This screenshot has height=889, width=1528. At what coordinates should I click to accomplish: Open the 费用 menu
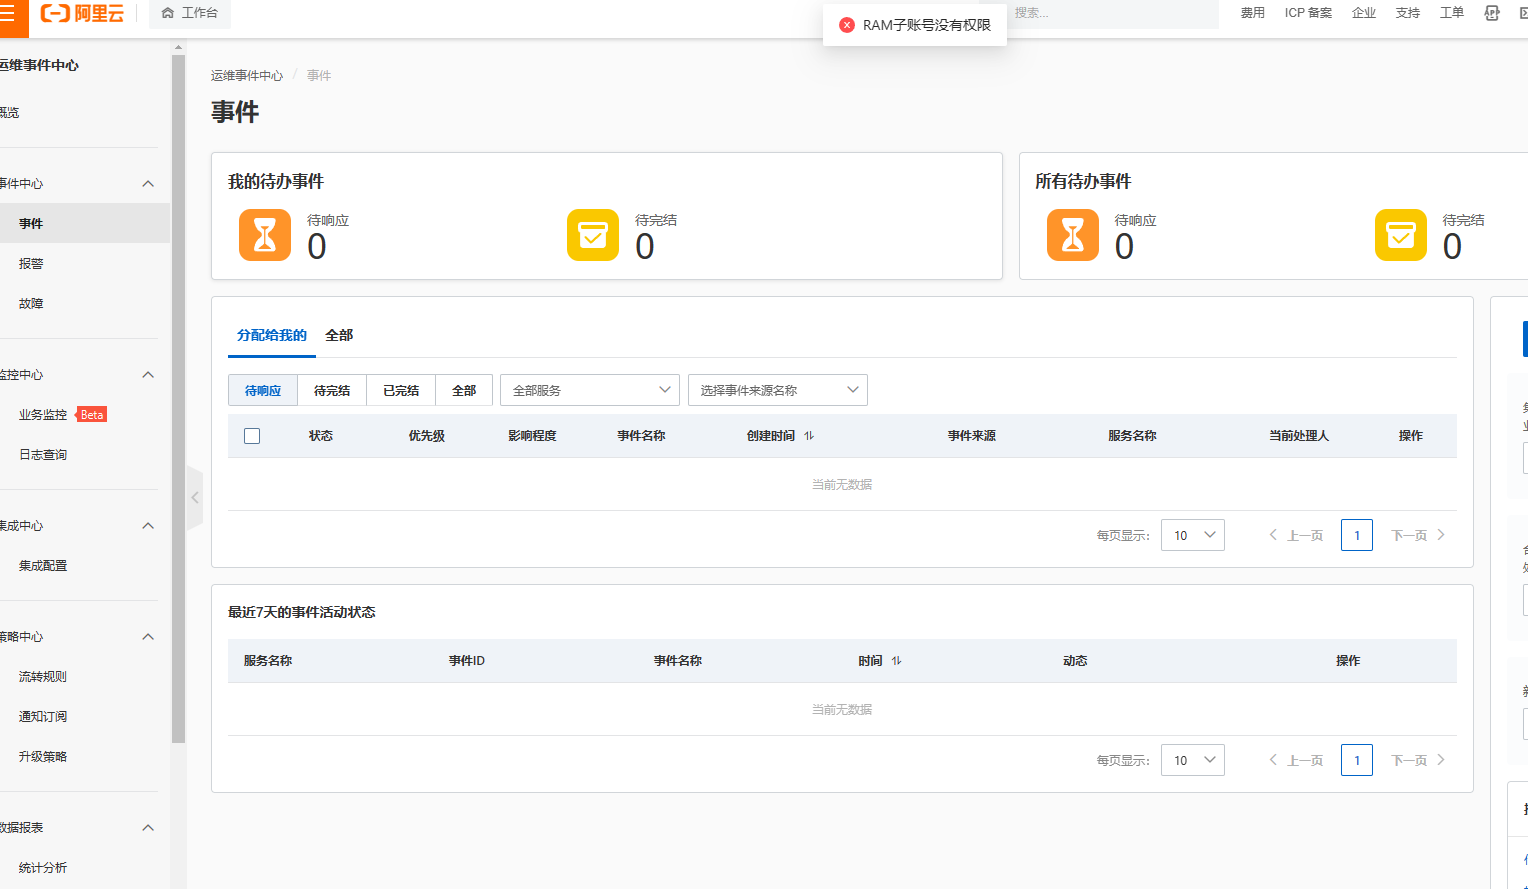[1253, 13]
